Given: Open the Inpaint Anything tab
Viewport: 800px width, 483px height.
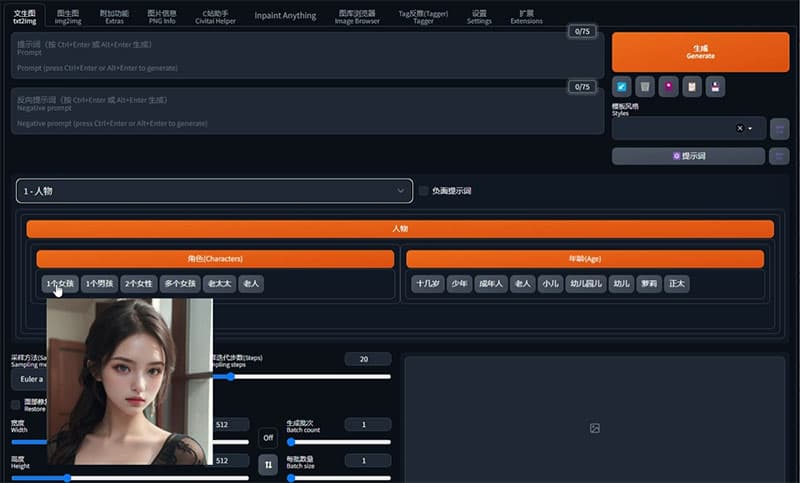Looking at the screenshot, I should [x=285, y=16].
